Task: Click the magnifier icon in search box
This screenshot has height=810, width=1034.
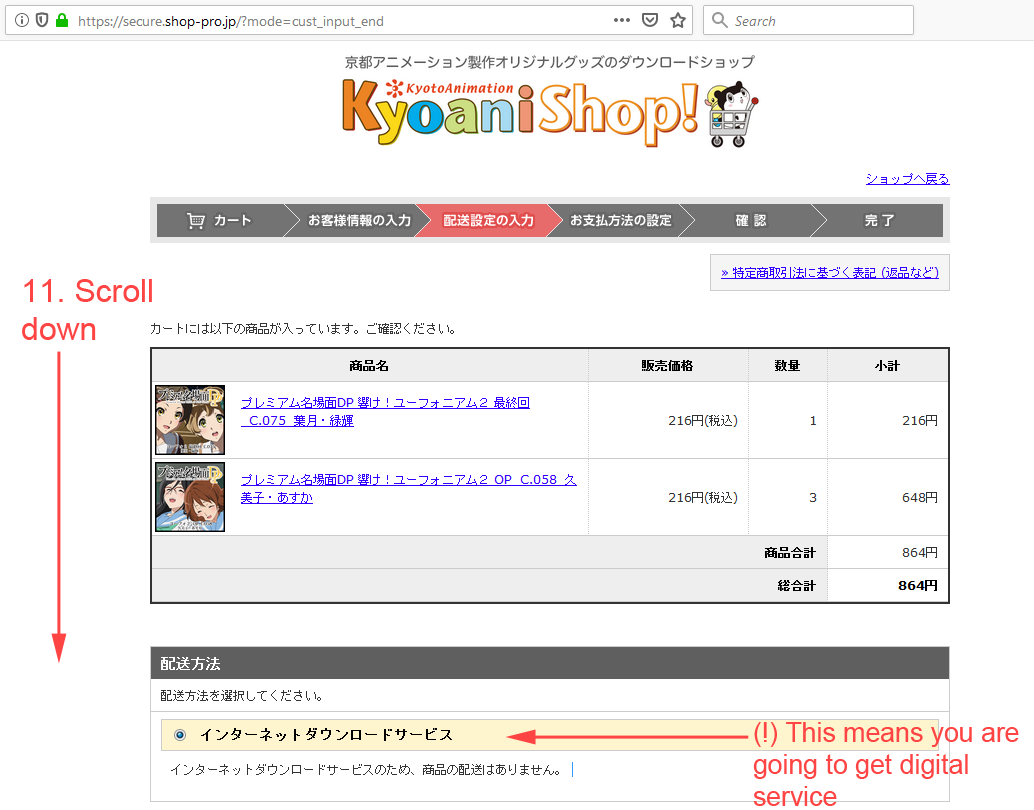Action: click(x=720, y=20)
